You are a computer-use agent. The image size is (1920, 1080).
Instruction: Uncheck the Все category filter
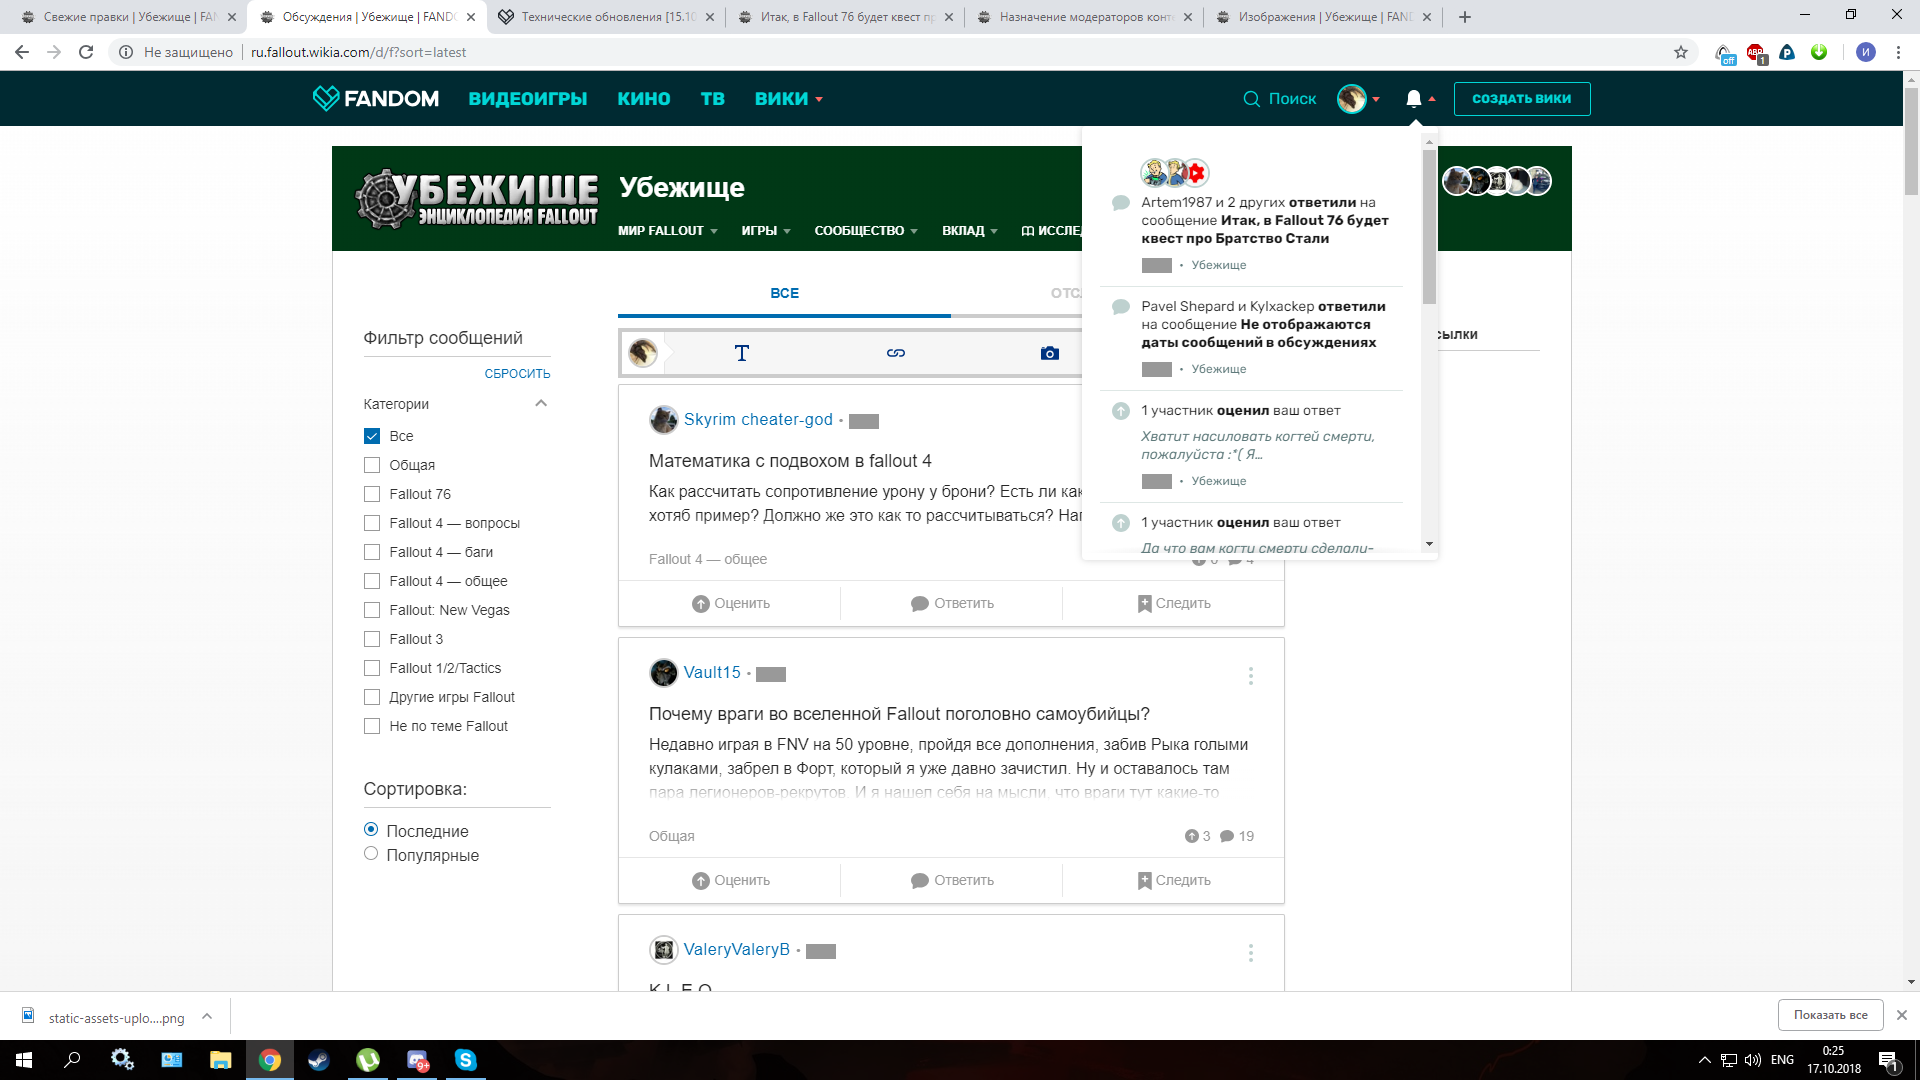point(372,436)
